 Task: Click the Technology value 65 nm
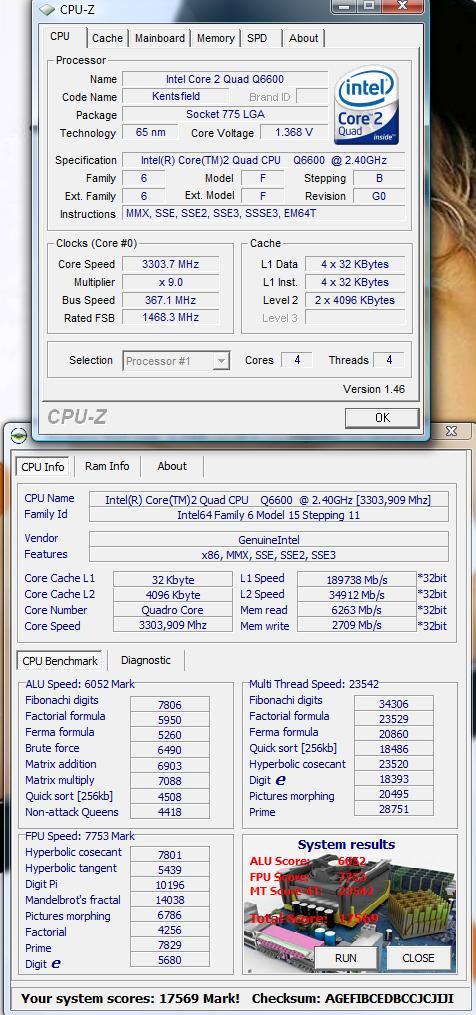point(150,132)
